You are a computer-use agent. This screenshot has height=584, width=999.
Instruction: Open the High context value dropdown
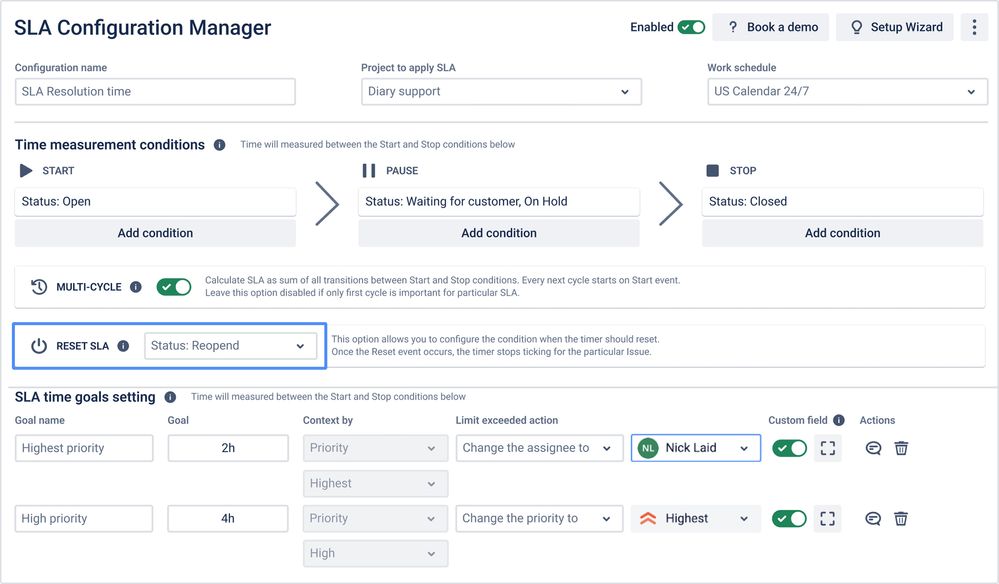(x=375, y=553)
